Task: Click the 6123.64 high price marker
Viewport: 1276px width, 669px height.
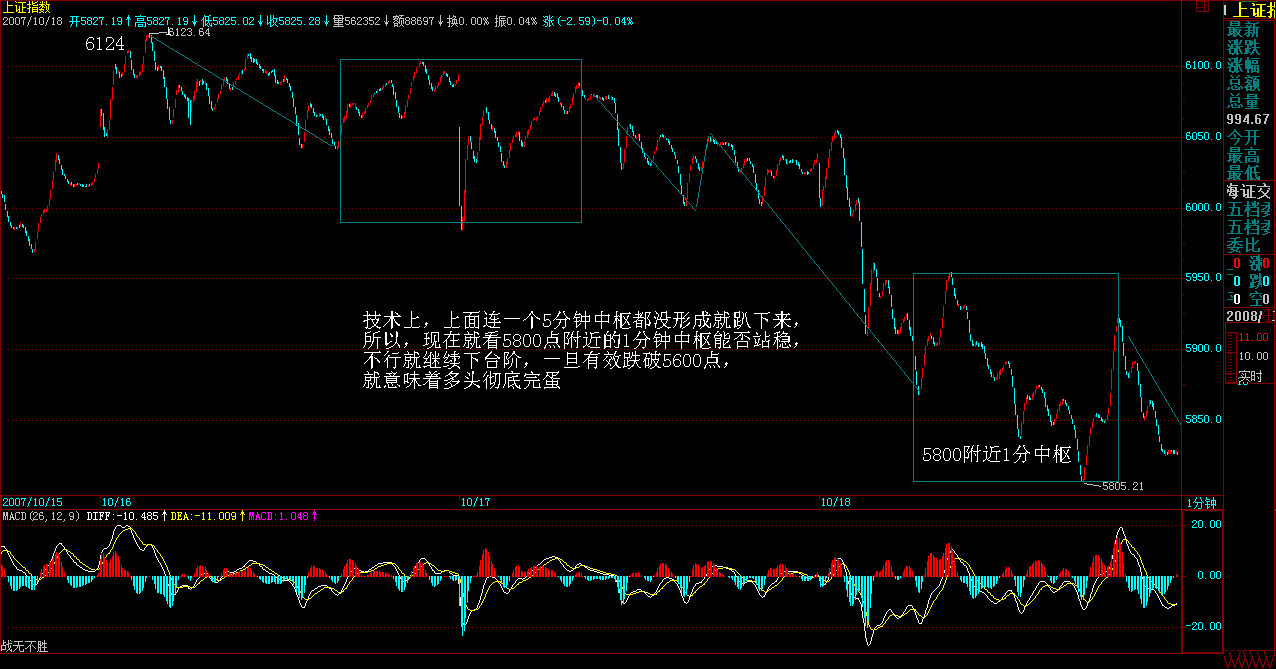Action: [x=188, y=32]
